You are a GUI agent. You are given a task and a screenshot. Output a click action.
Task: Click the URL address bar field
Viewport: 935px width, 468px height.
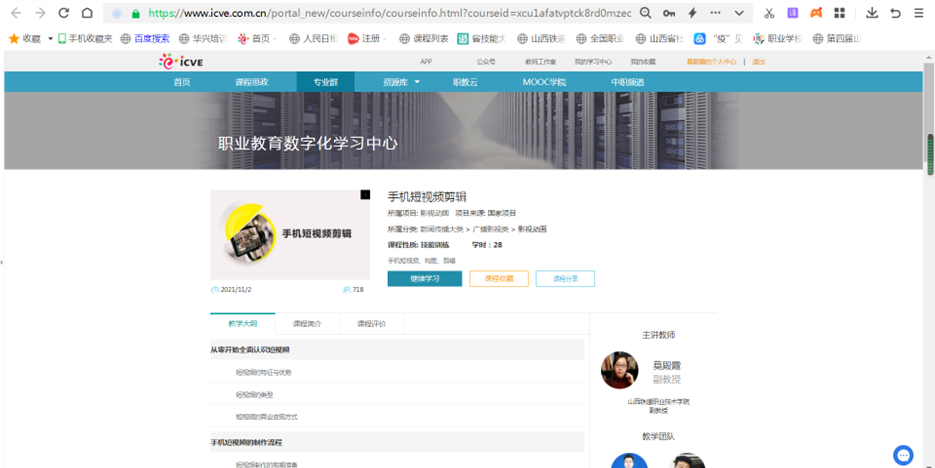tap(388, 13)
